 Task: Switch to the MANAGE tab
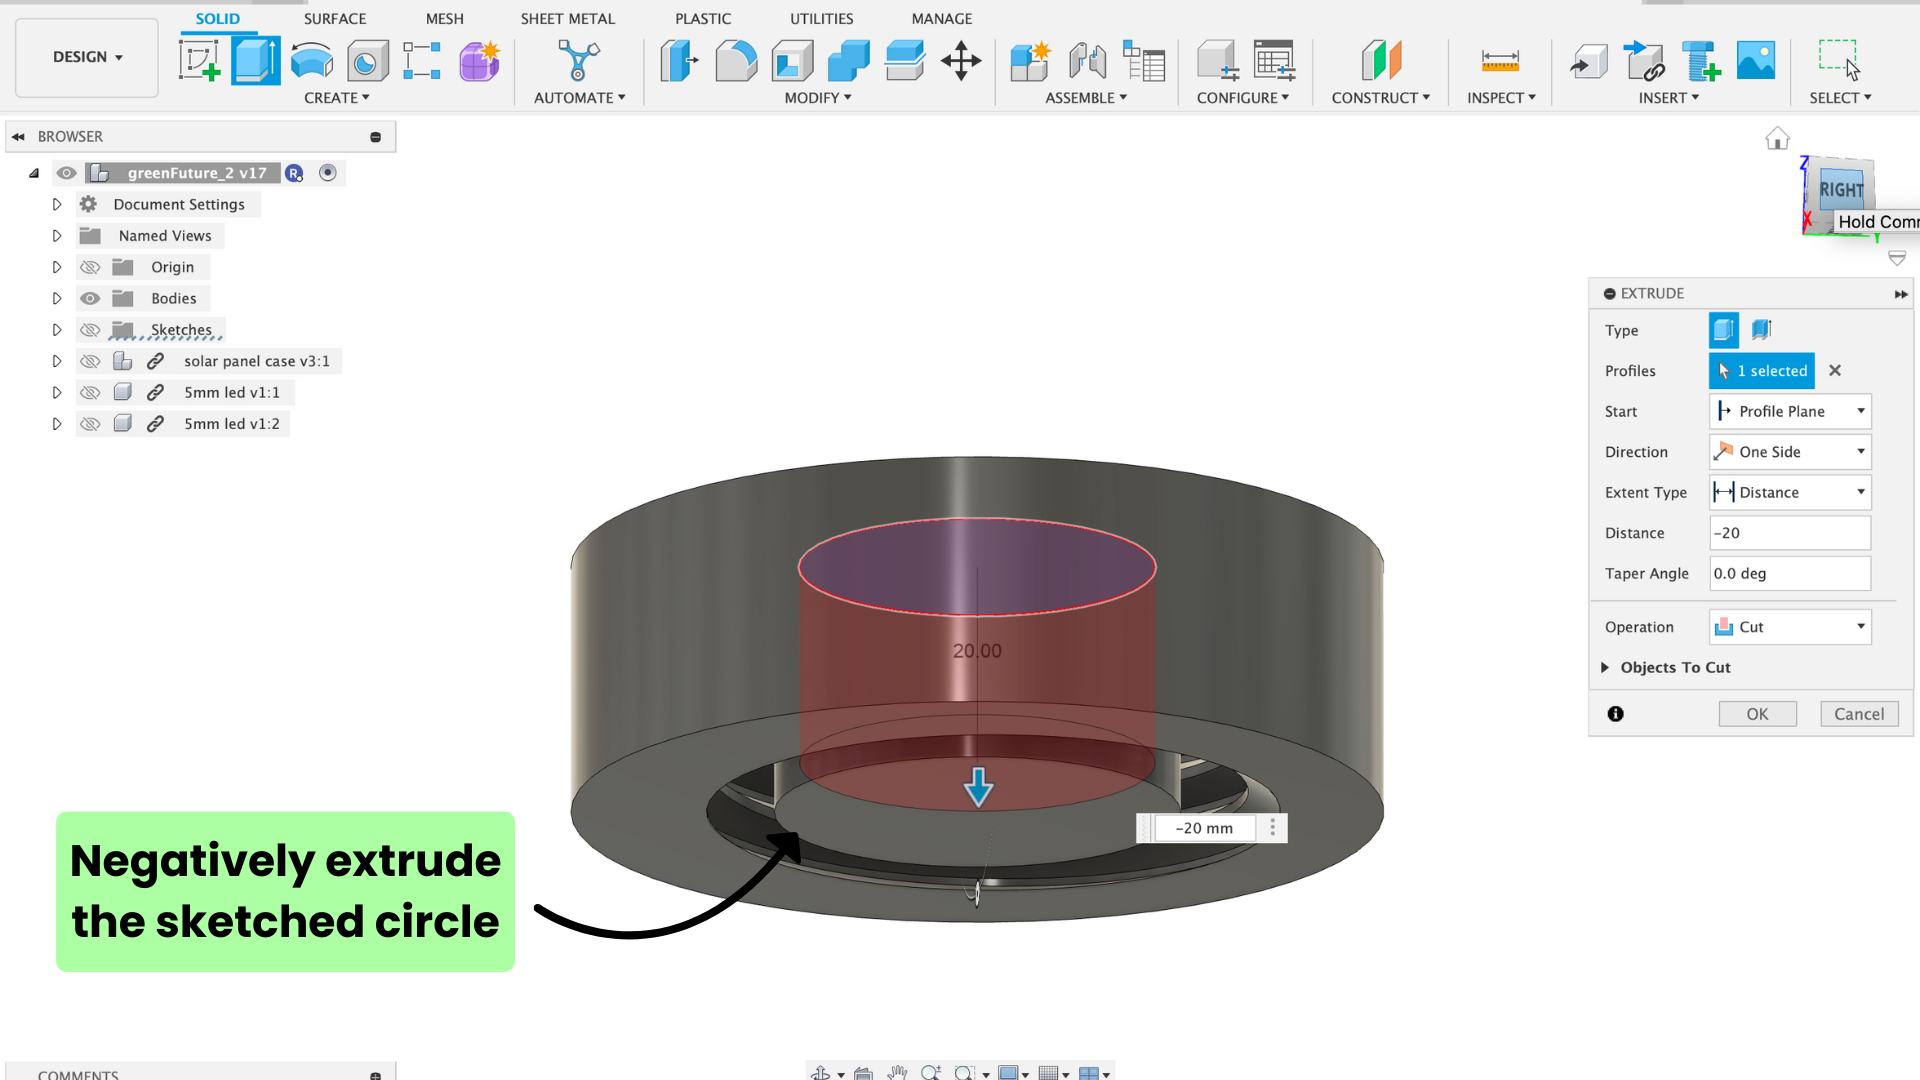[x=941, y=19]
